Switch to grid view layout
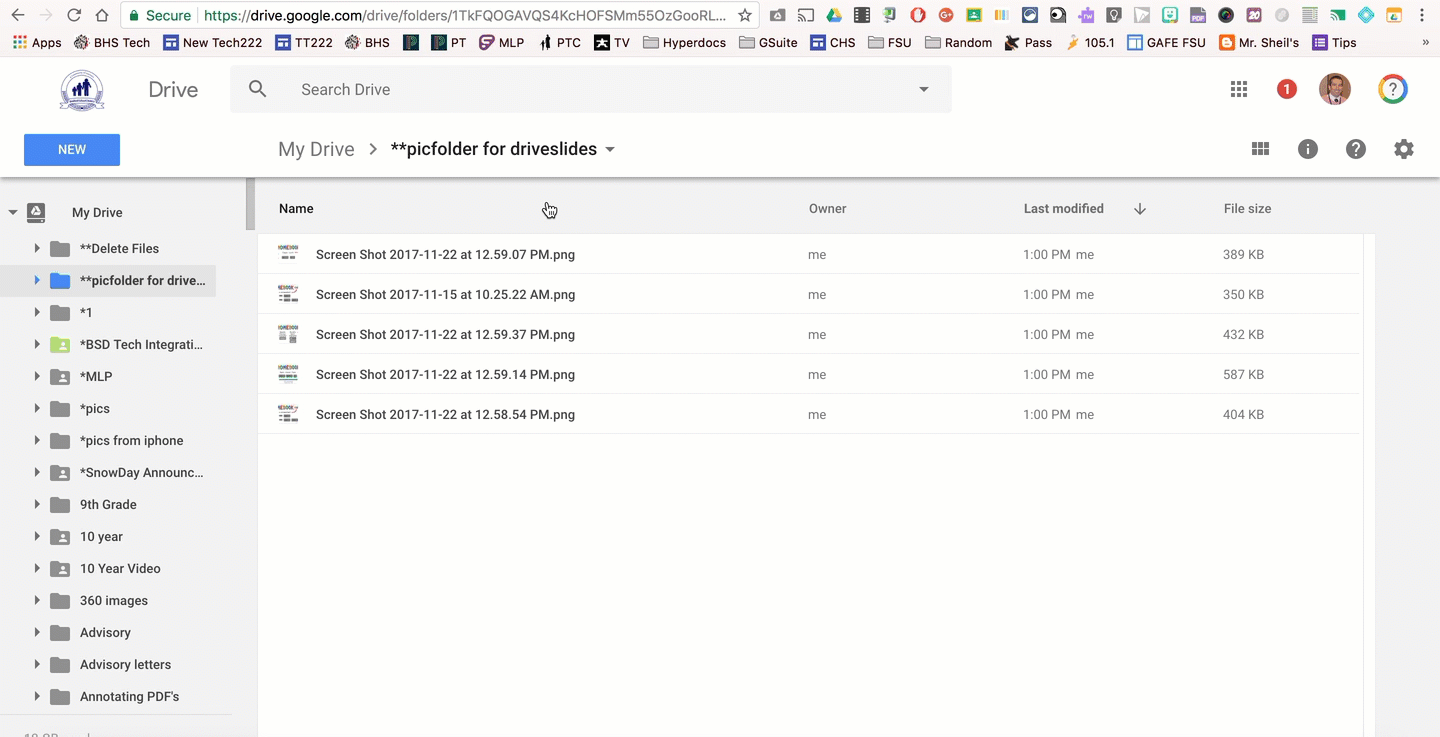Image resolution: width=1440 pixels, height=737 pixels. tap(1260, 149)
